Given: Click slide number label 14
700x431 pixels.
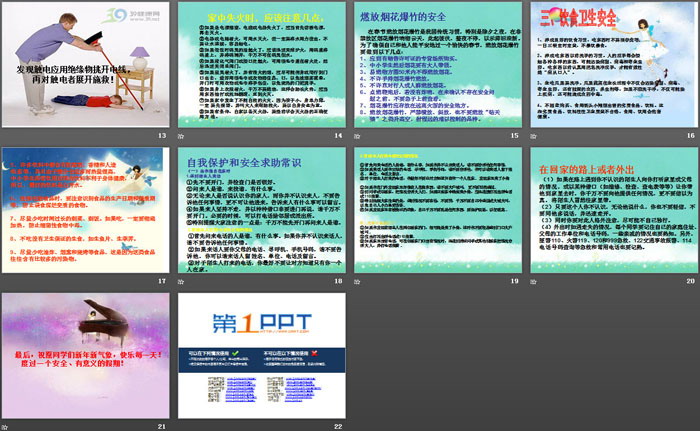Looking at the screenshot, I should pyautogui.click(x=338, y=135).
